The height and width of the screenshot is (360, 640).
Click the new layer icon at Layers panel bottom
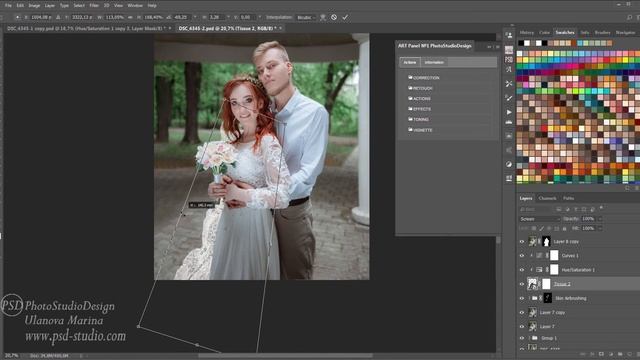[x=629, y=354]
